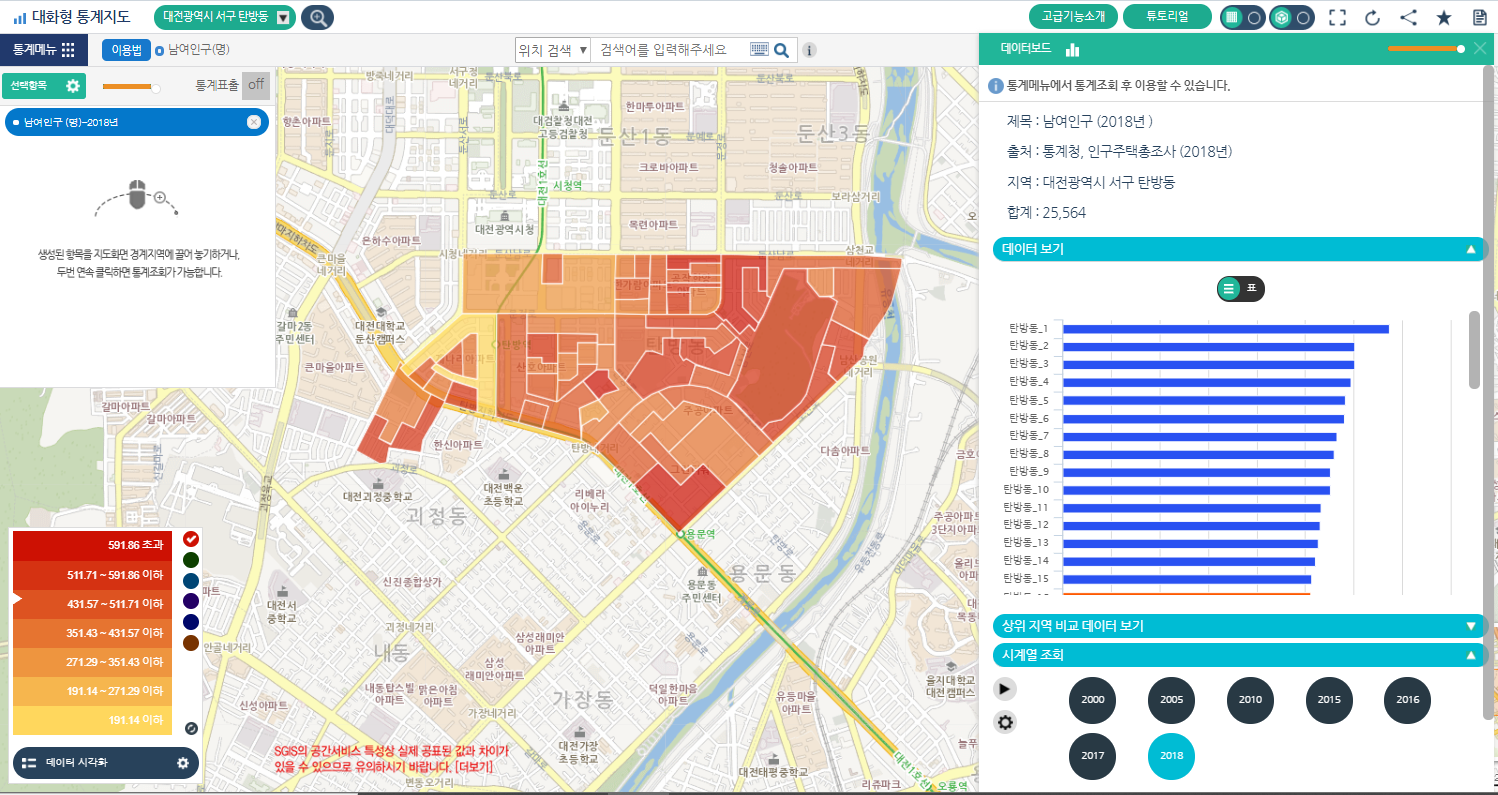Click the star bookmark icon
This screenshot has height=795, width=1498.
(1443, 17)
